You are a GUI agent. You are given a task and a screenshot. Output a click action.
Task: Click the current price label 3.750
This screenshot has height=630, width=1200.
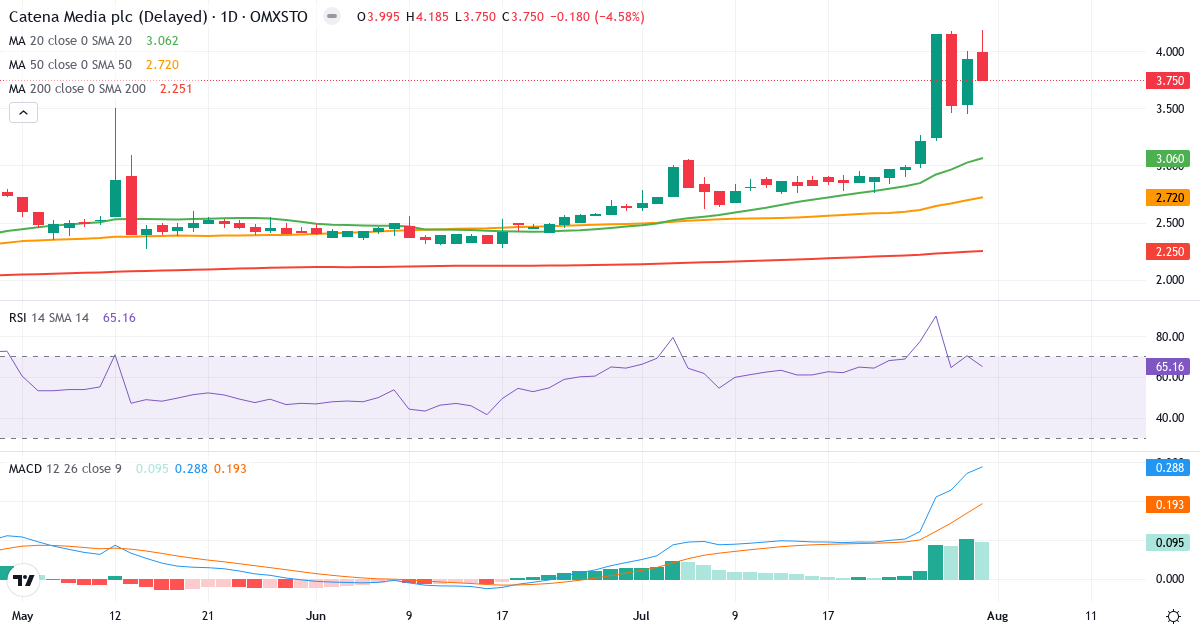click(1169, 81)
